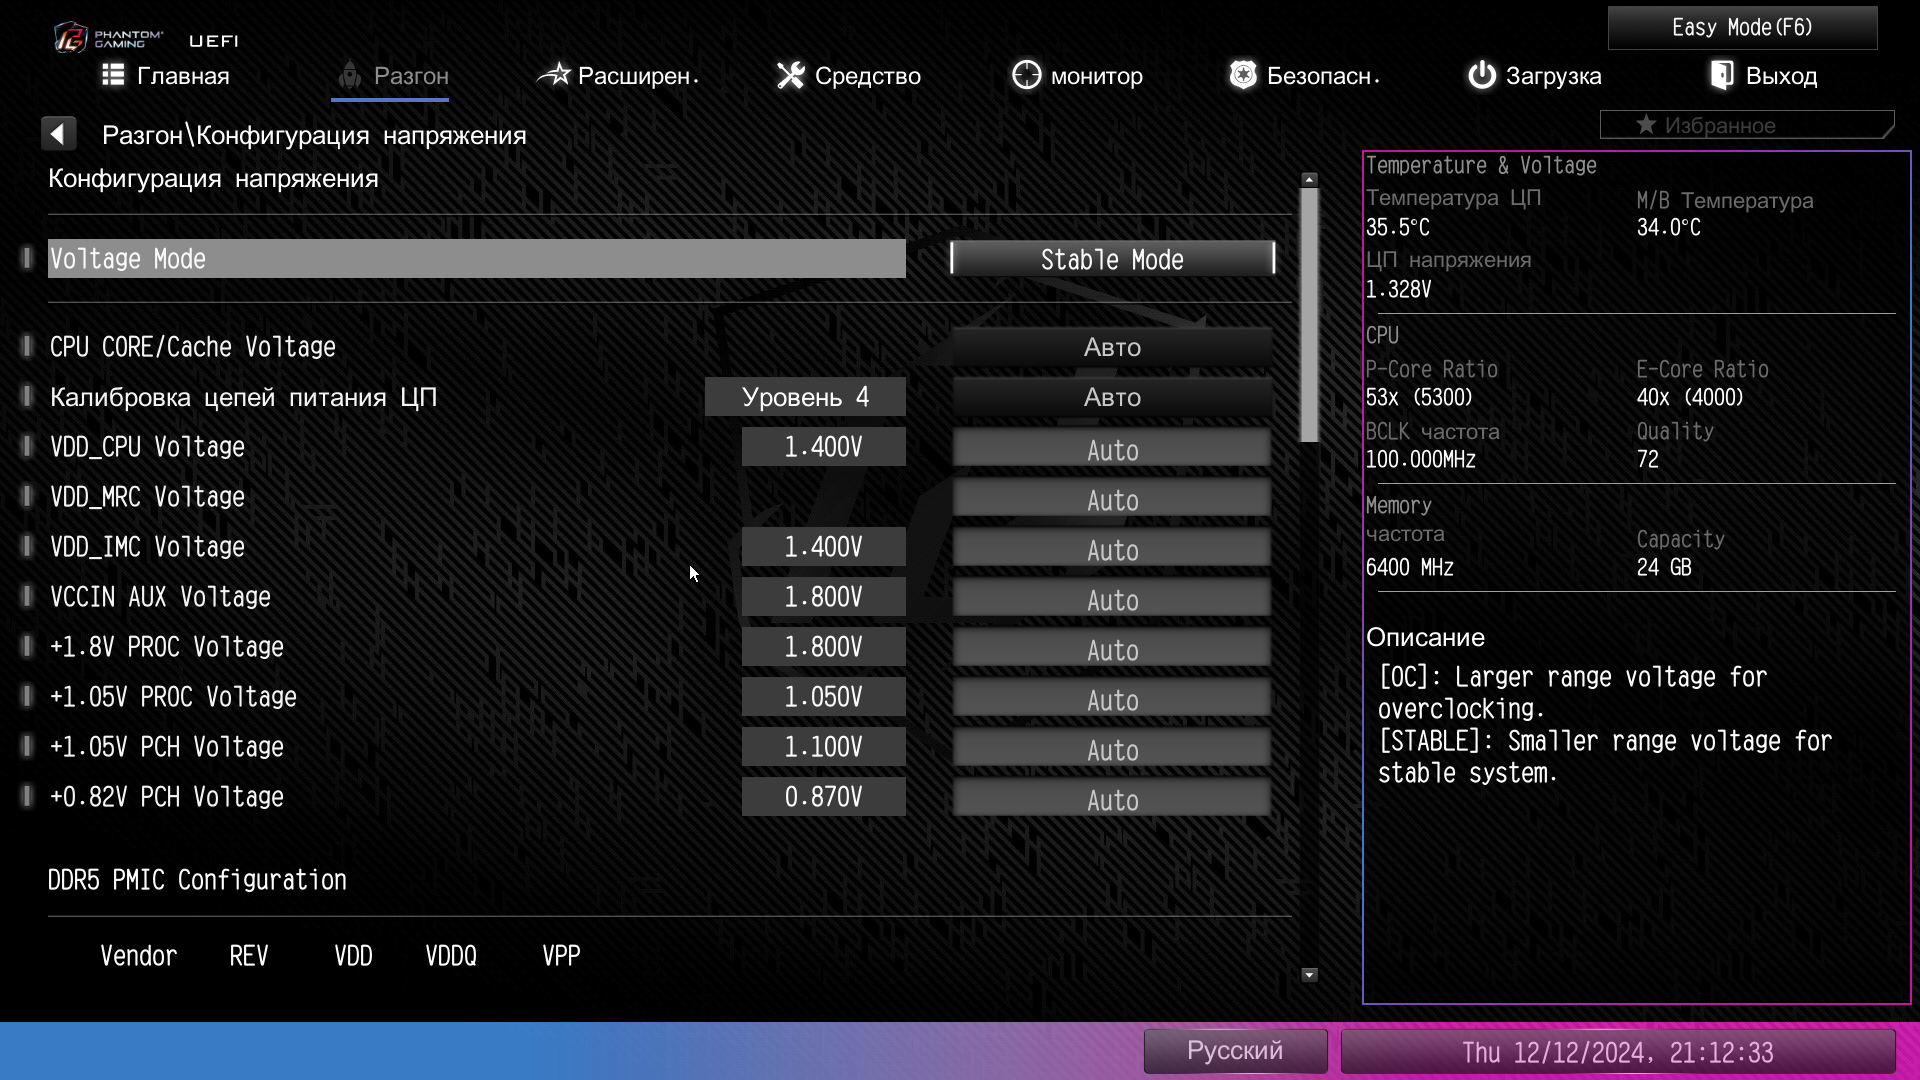Open the CPU CORE/Cache Voltage Авто dropdown
The image size is (1920, 1080).
1112,347
